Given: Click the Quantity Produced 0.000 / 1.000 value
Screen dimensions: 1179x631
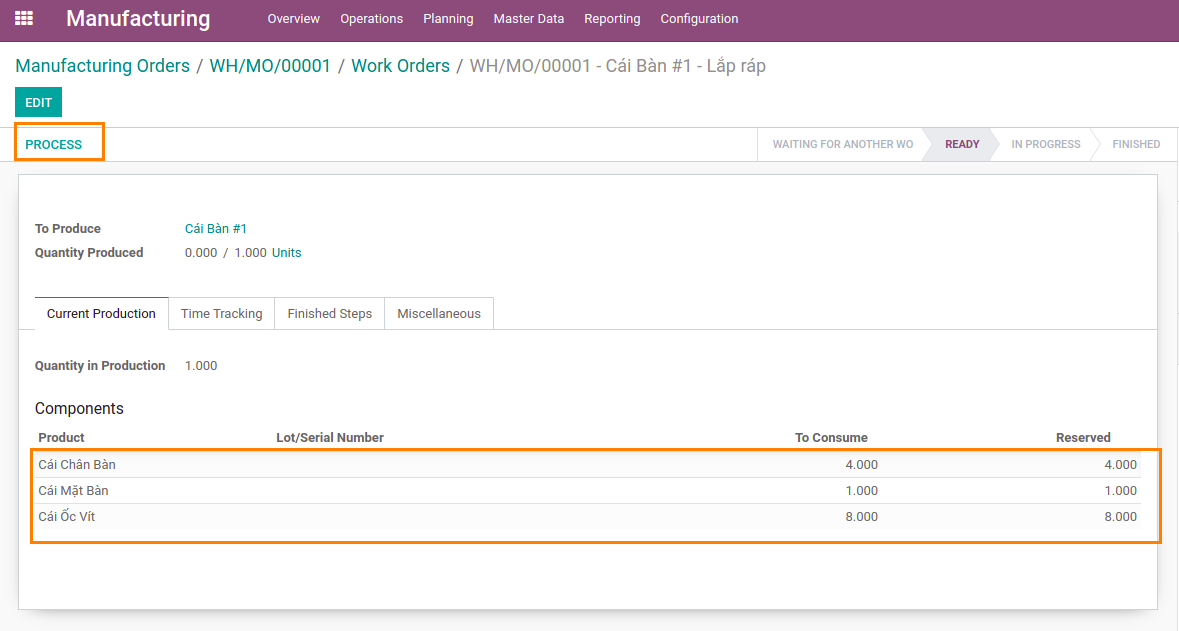Looking at the screenshot, I should [x=226, y=253].
